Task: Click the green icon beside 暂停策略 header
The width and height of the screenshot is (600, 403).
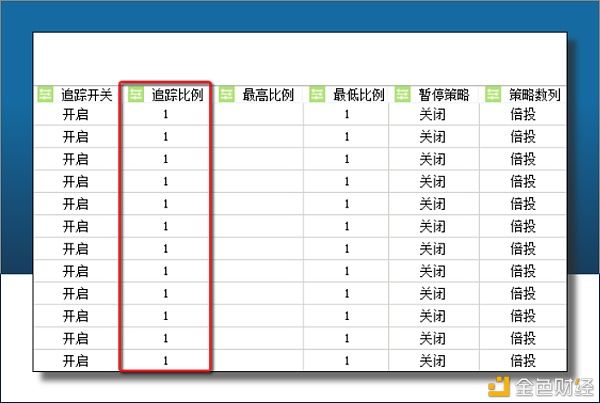Action: pos(403,95)
